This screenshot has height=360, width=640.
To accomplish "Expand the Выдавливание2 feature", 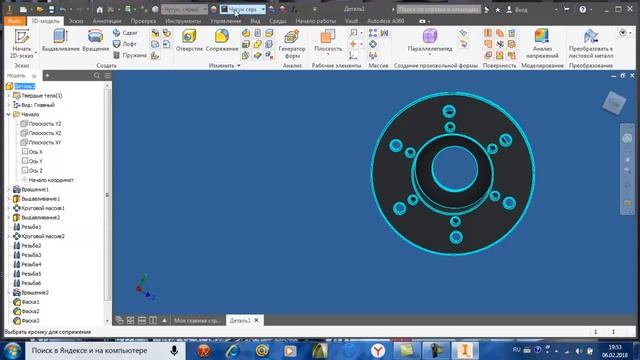I will click(x=9, y=218).
